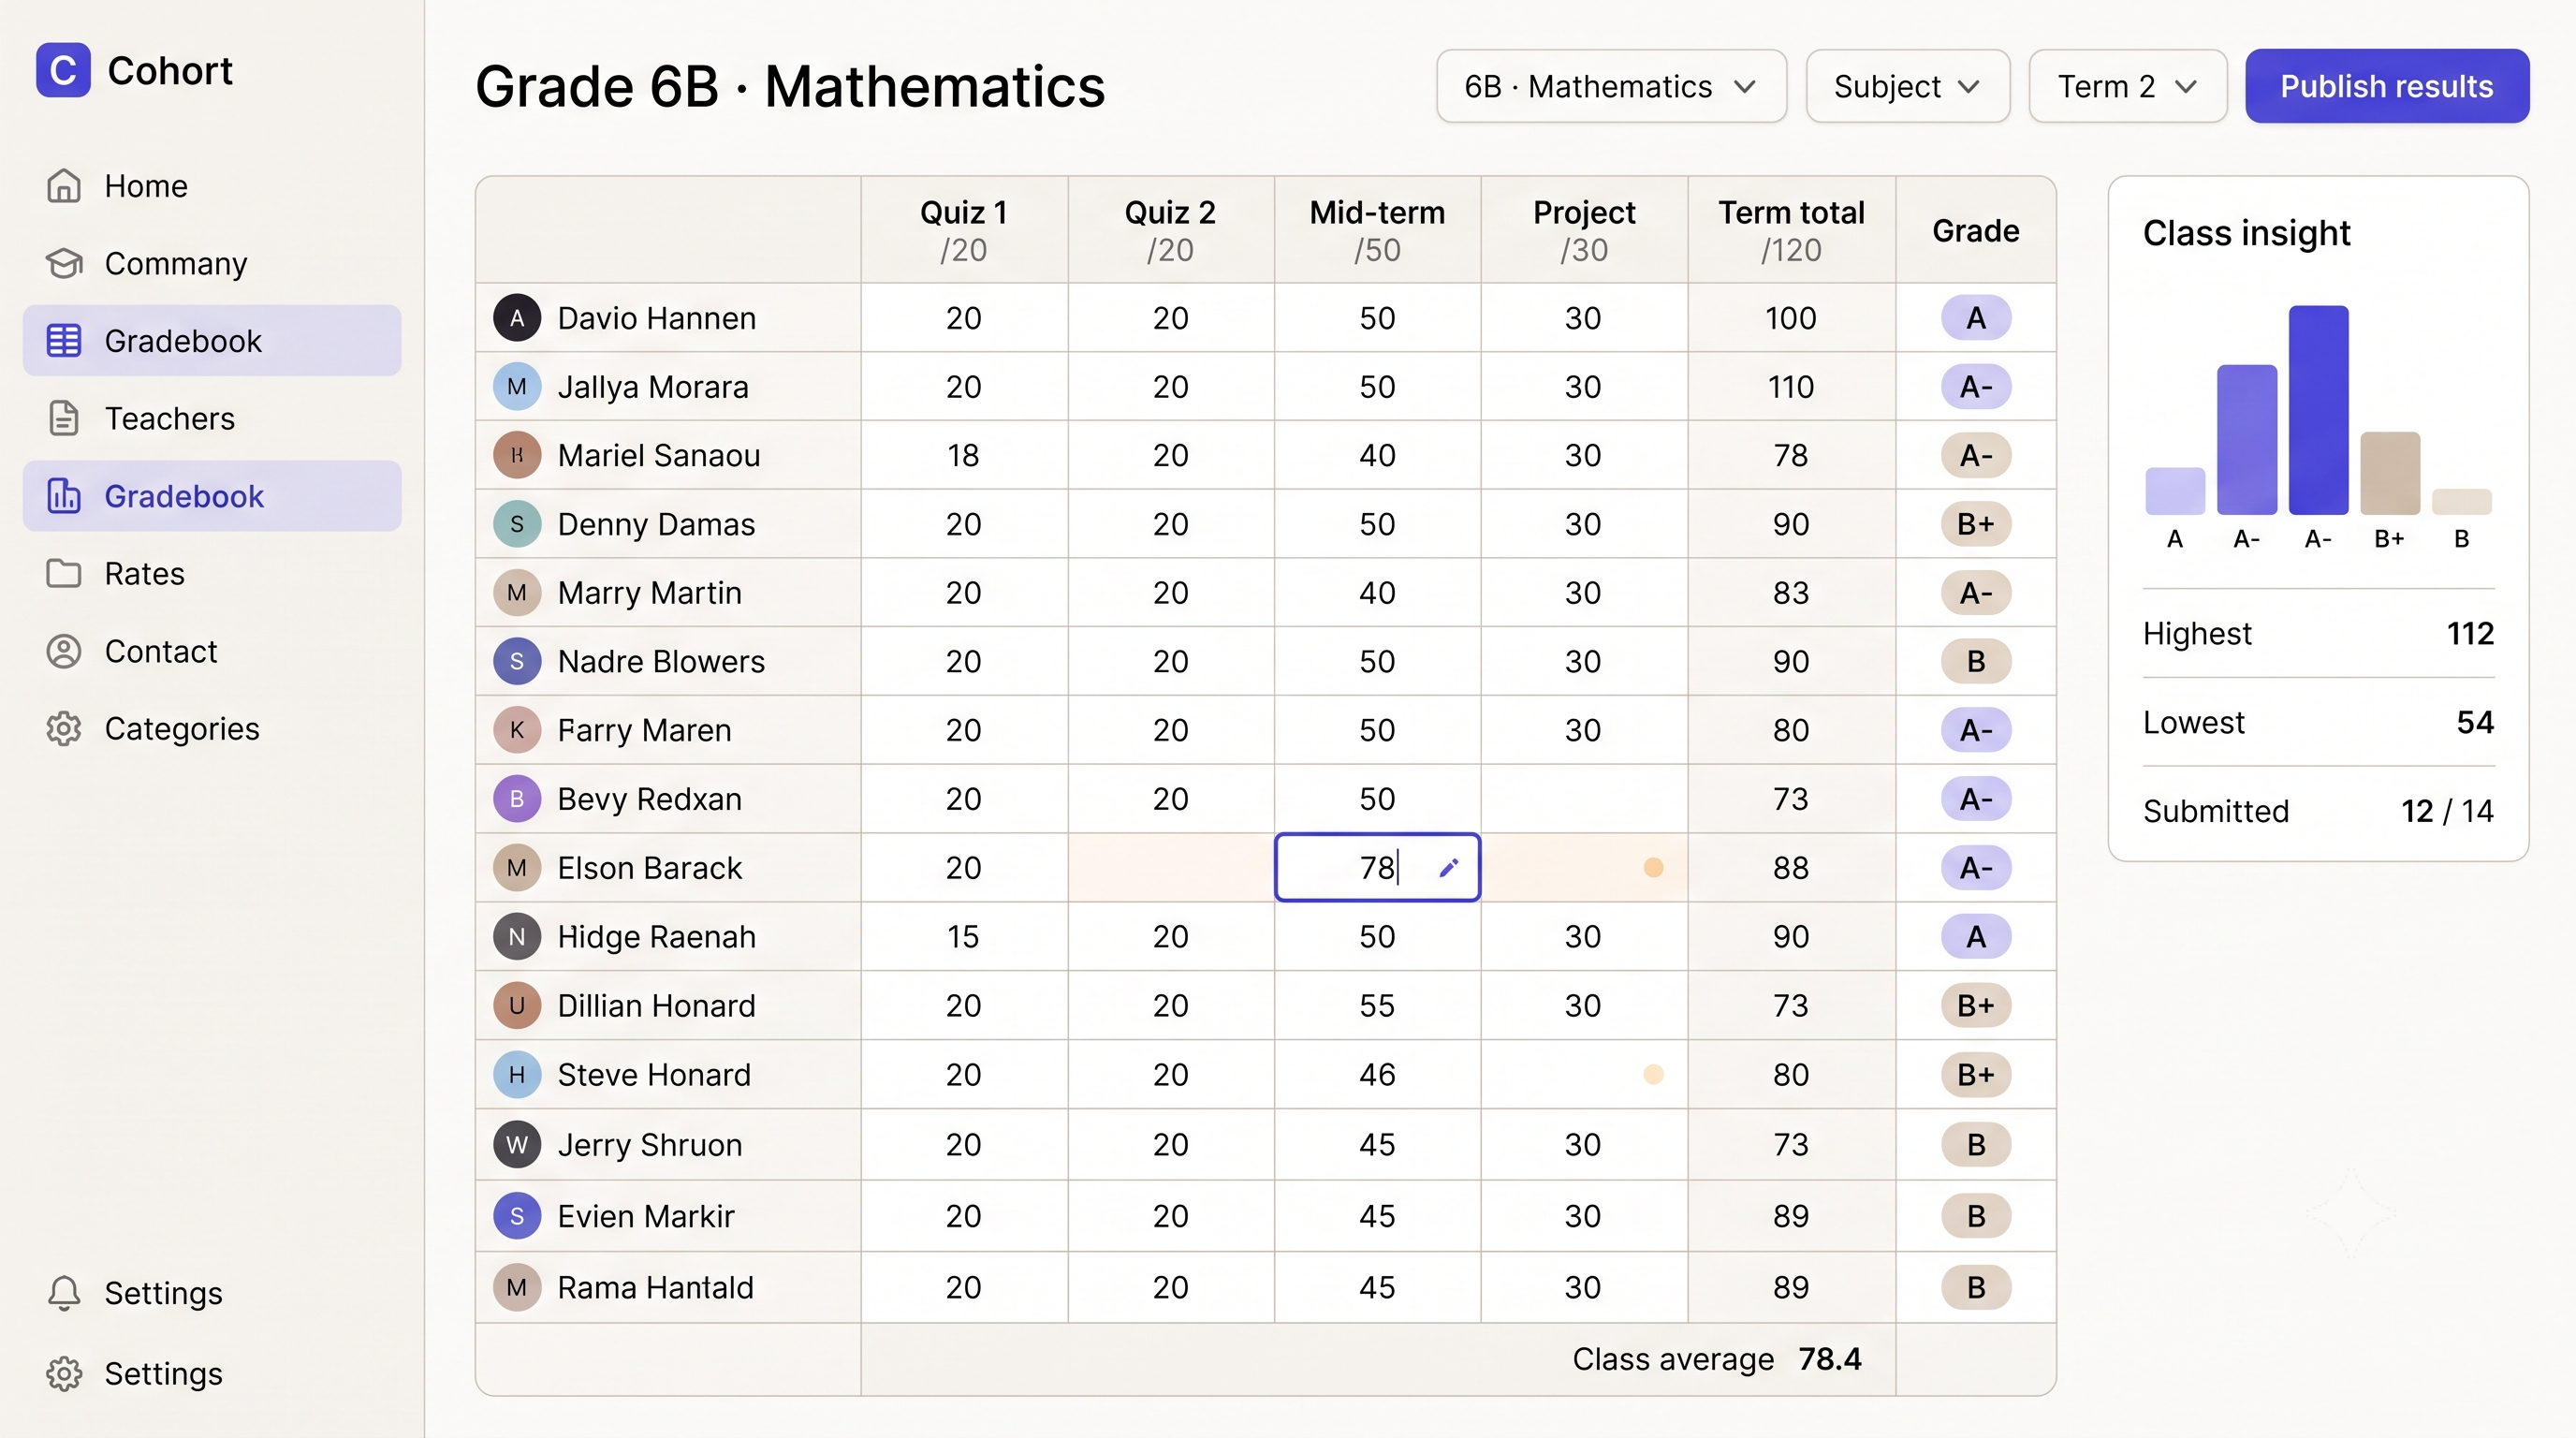Image resolution: width=2576 pixels, height=1438 pixels.
Task: Click the pale dot in Steve Honard's Project cell
Action: (1654, 1075)
